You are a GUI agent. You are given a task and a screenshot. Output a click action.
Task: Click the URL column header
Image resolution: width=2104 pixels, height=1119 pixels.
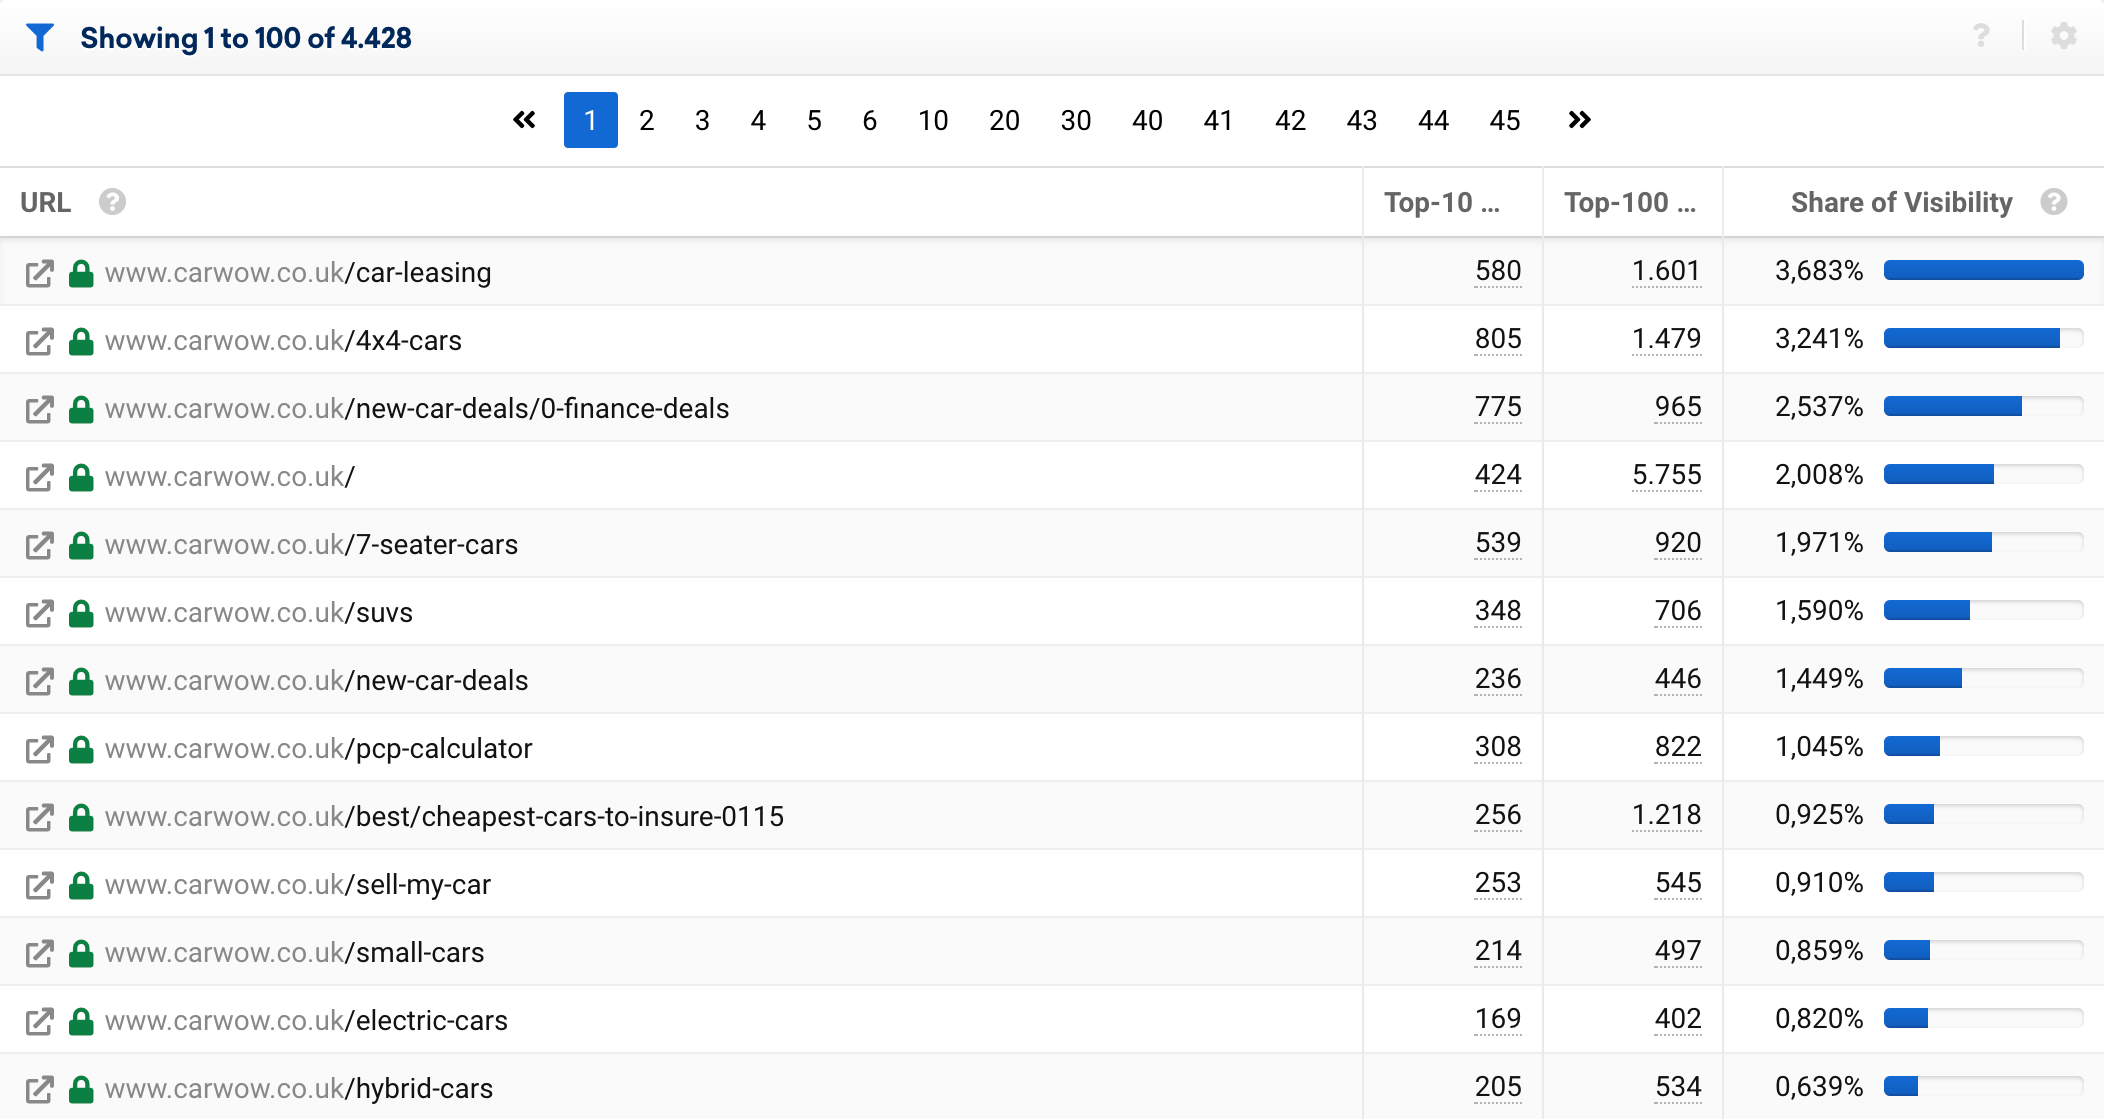click(45, 202)
